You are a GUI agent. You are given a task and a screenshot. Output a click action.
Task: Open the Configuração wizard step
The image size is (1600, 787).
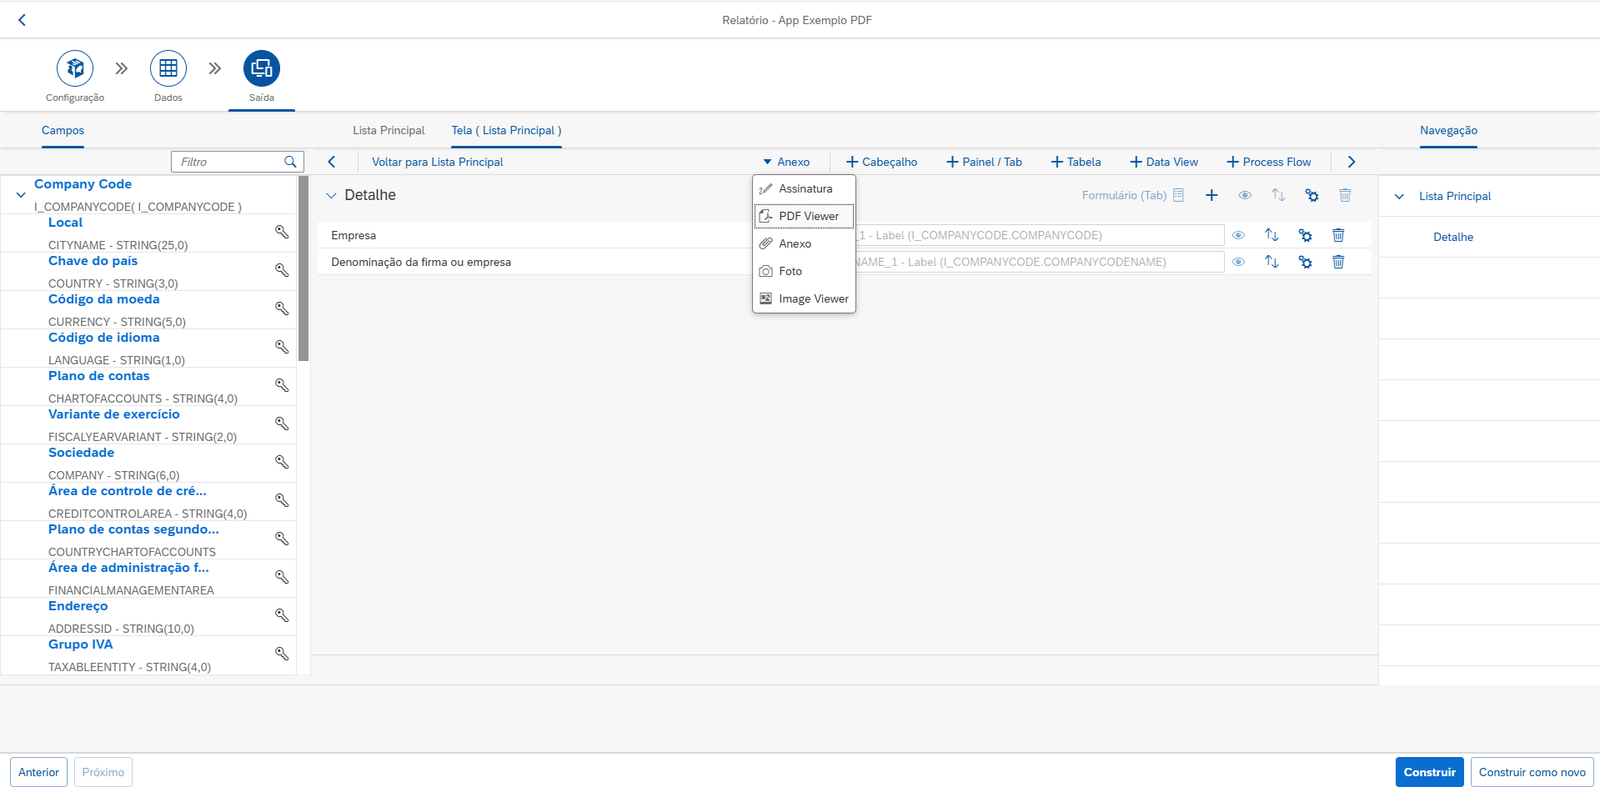75,68
